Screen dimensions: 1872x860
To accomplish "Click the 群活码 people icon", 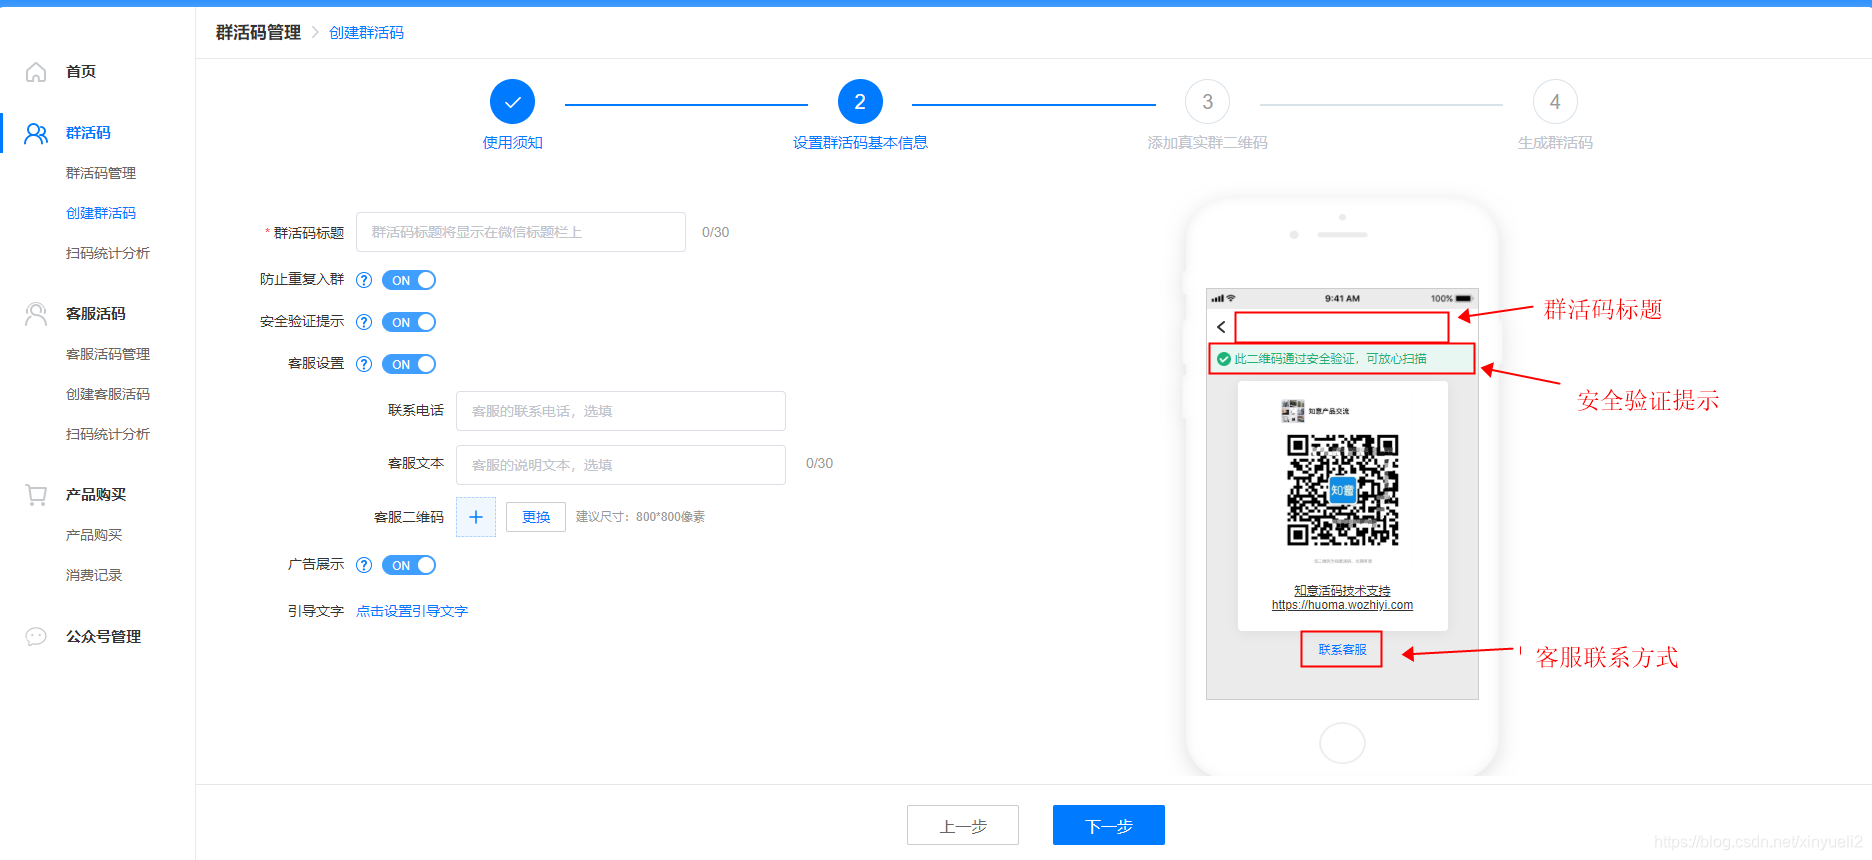I will point(36,133).
